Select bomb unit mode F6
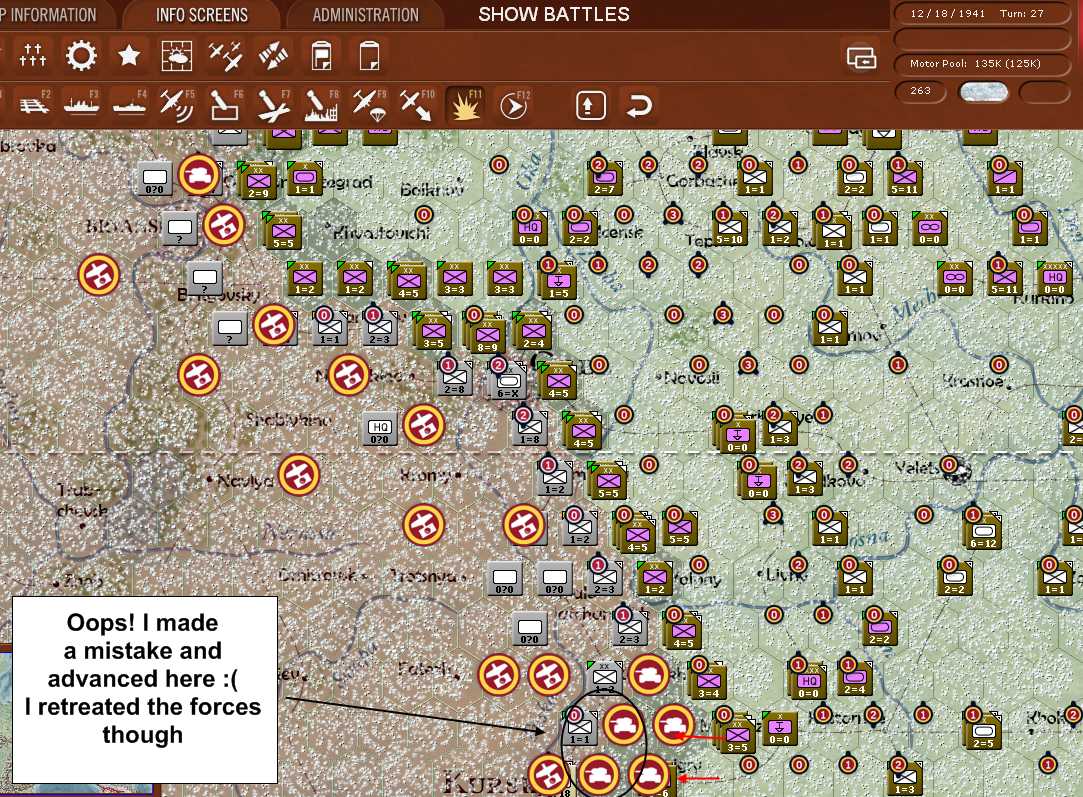The height and width of the screenshot is (797, 1083). pos(225,105)
